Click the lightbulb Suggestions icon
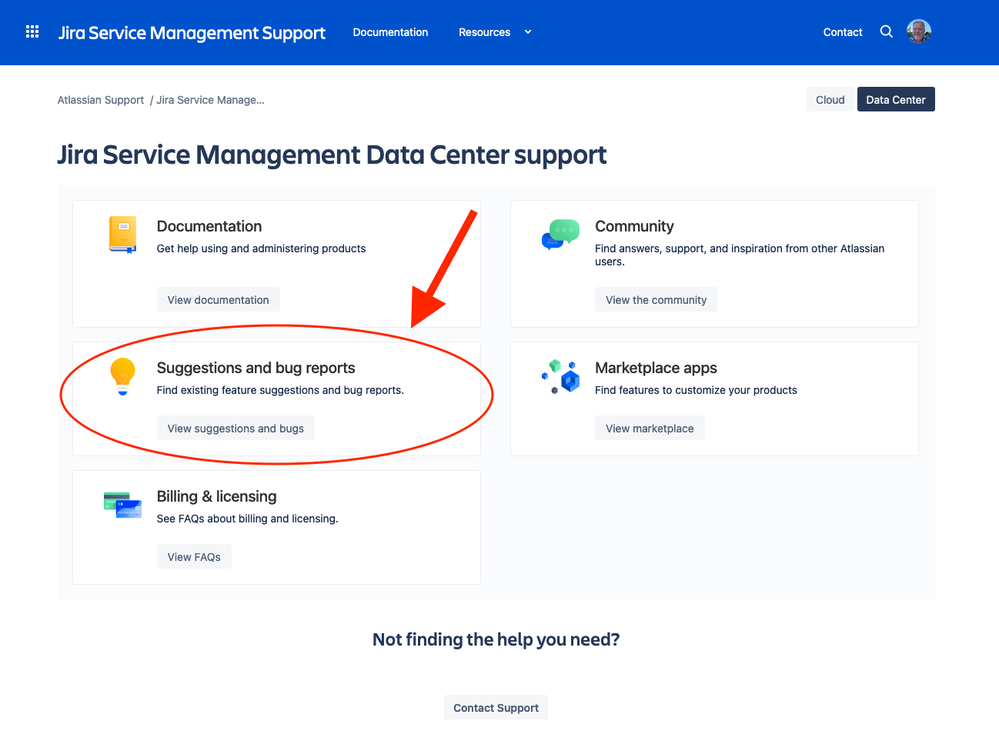The image size is (999, 737). point(123,376)
